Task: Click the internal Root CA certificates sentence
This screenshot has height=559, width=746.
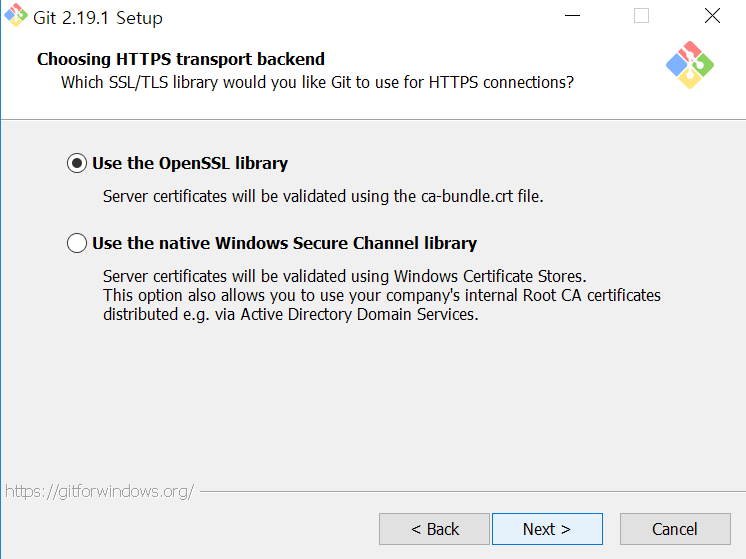Action: coord(382,295)
